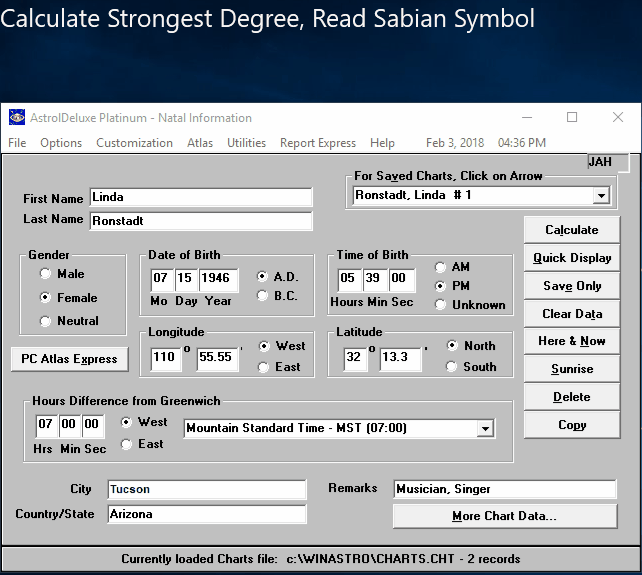Click the Clear Data button
Screen dimensions: 642x575
pos(572,313)
